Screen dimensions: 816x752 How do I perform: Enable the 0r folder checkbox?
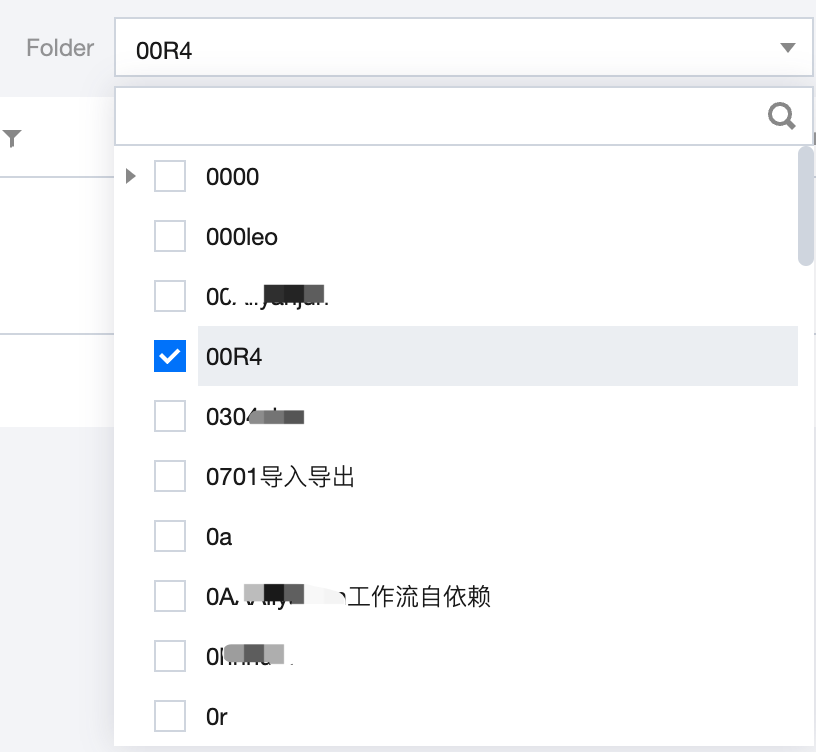(x=170, y=716)
